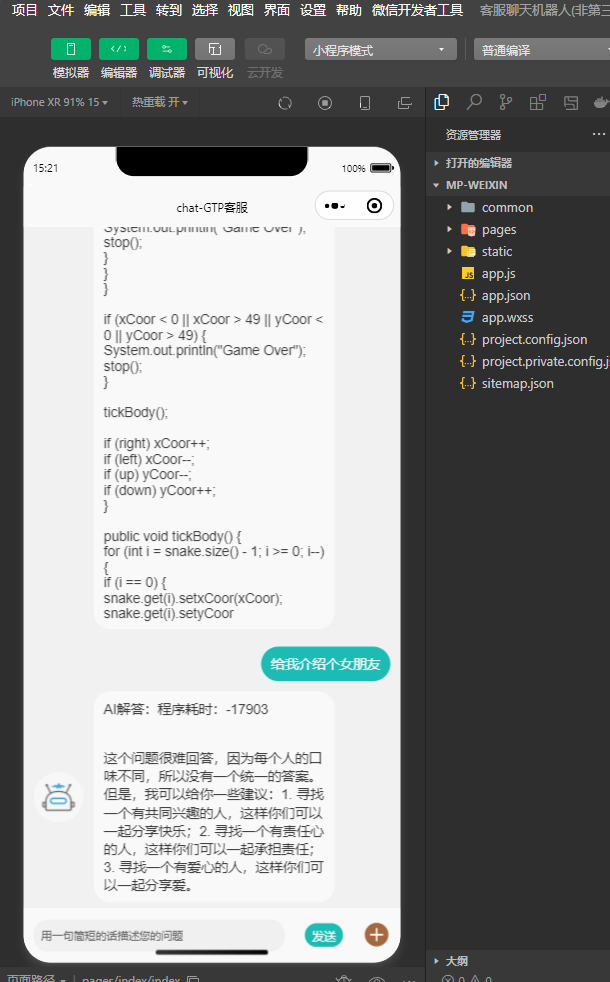Click the phone device view icon
The width and height of the screenshot is (610, 982).
(364, 103)
